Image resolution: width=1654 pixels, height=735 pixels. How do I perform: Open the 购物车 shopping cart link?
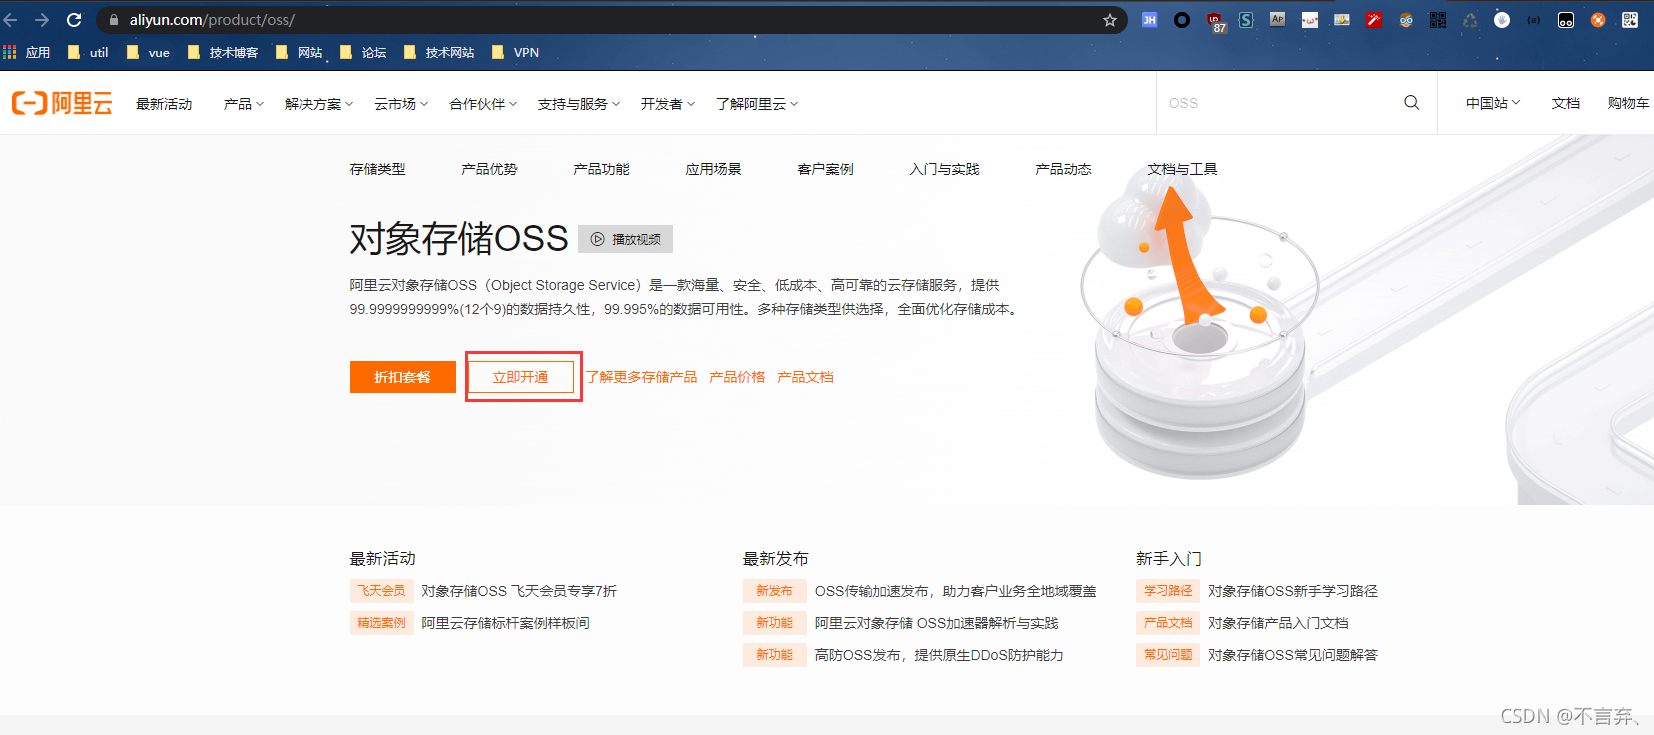[x=1628, y=103]
